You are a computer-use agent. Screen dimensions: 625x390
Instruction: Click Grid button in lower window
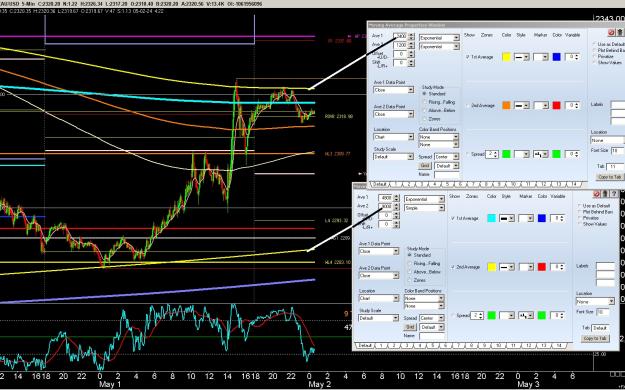[410, 327]
